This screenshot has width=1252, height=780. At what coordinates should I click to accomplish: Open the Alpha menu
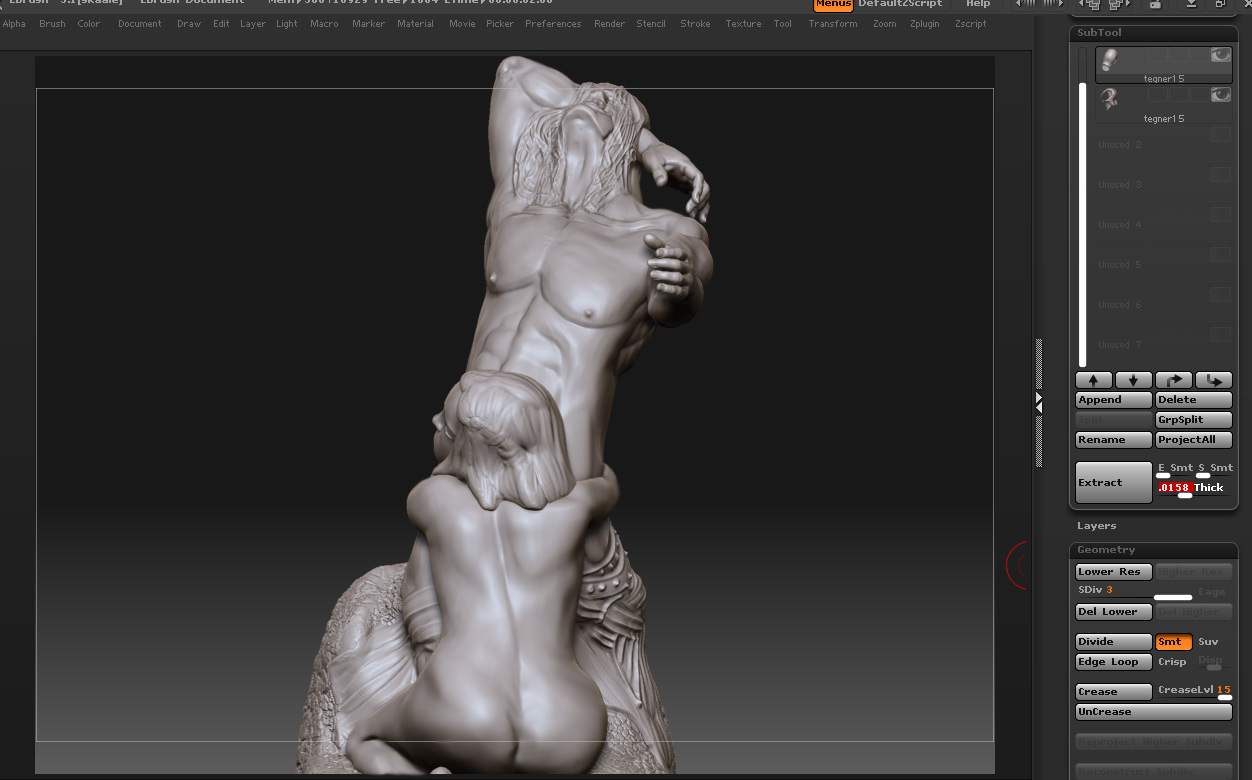[x=14, y=24]
